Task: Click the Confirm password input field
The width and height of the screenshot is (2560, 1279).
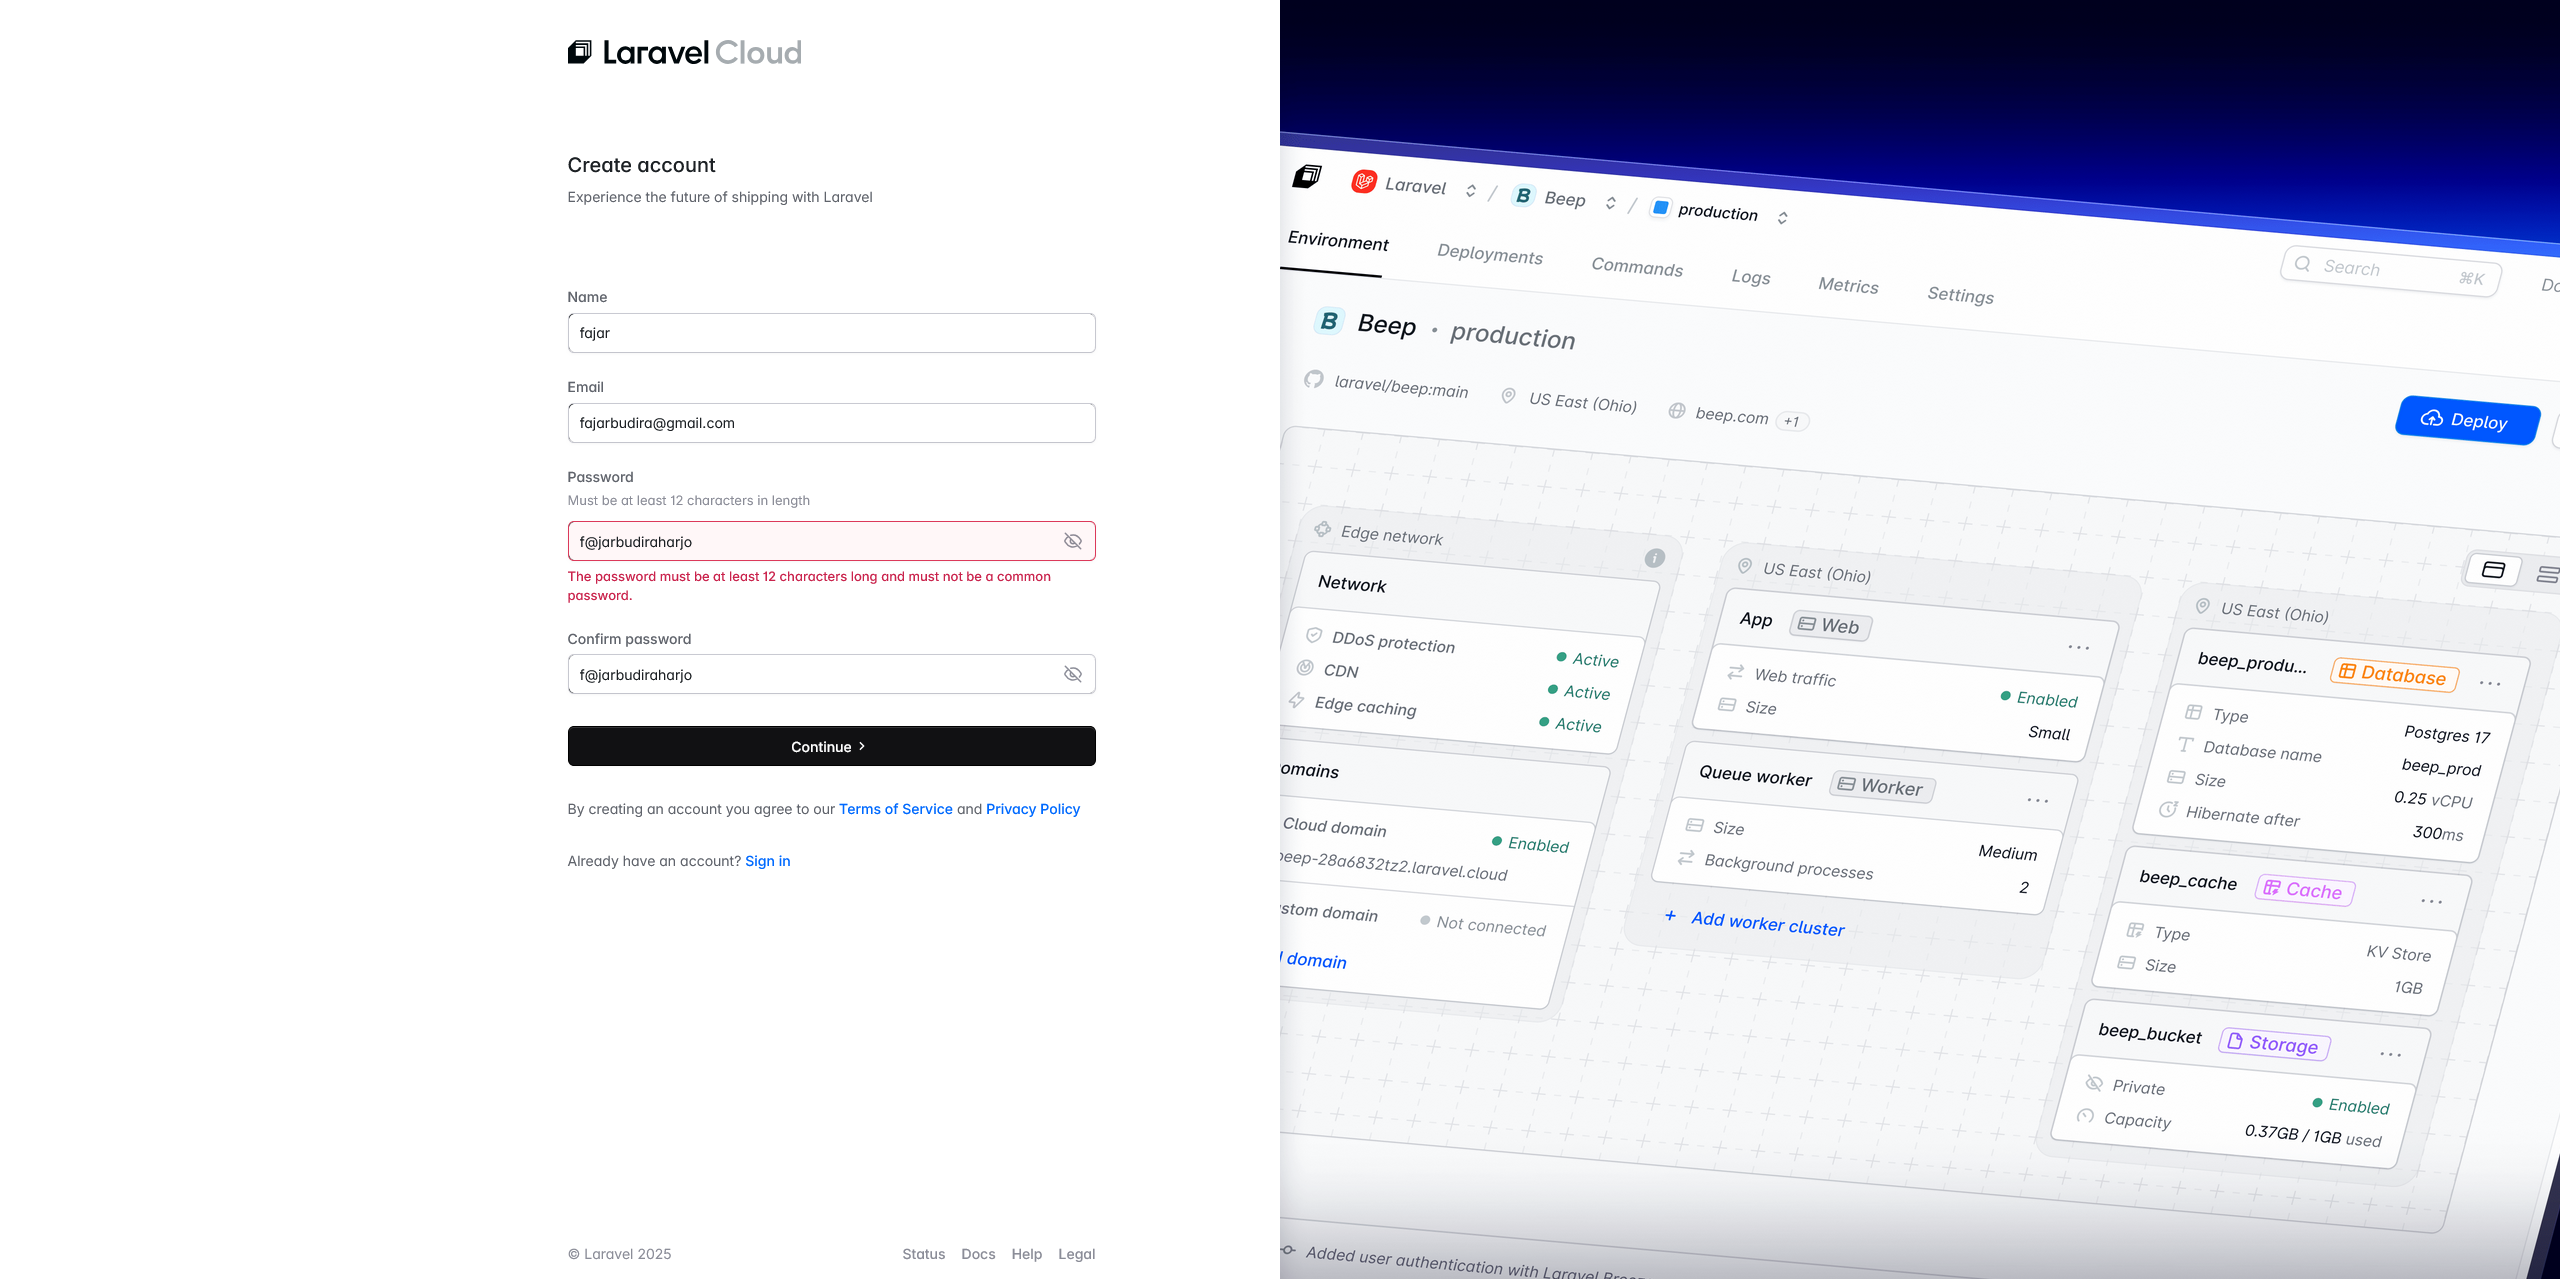Action: point(831,674)
